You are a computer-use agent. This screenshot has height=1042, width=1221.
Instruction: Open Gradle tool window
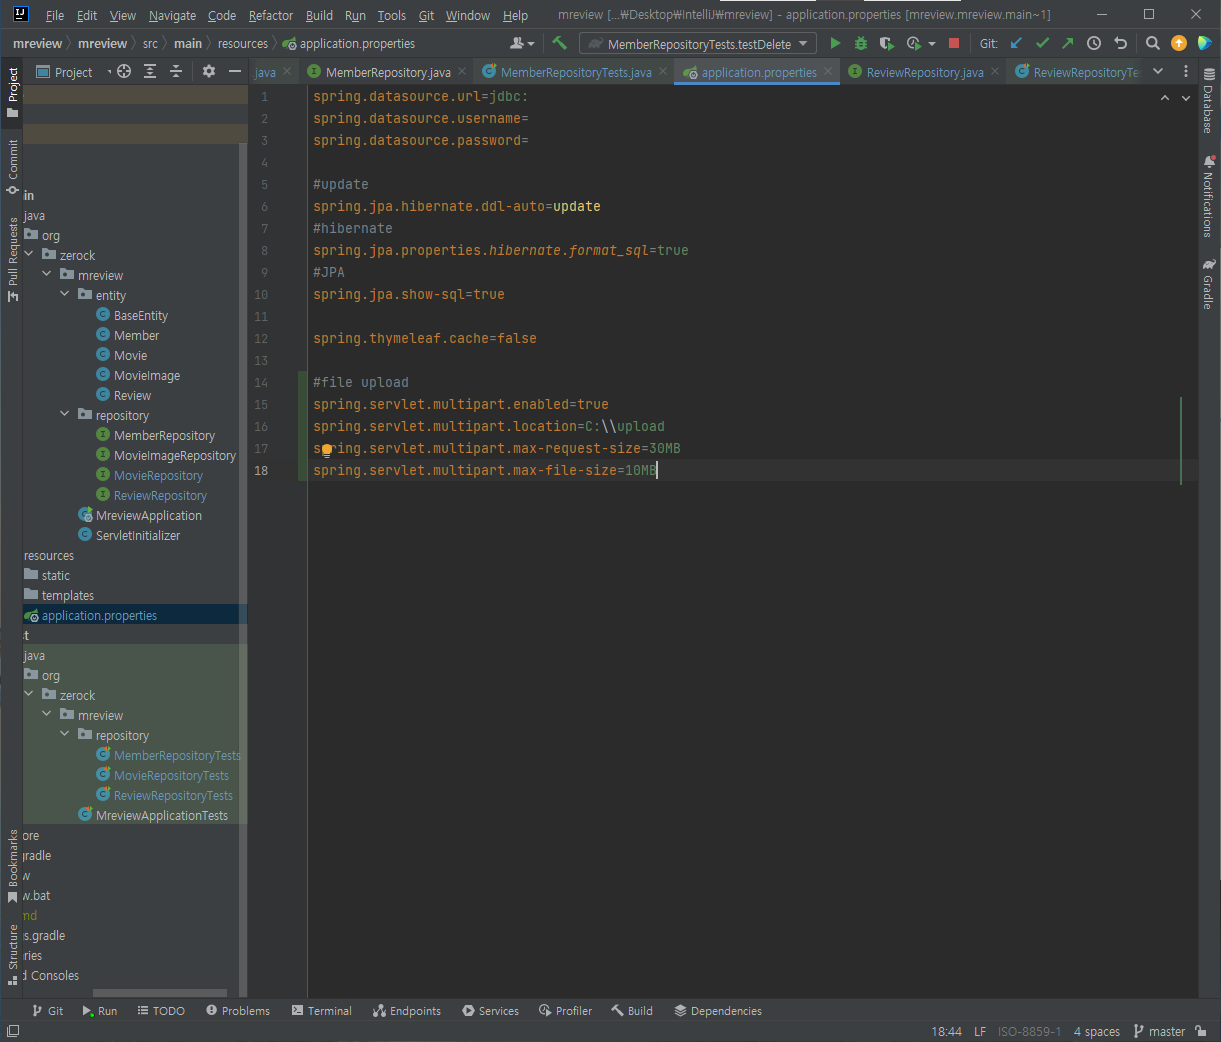(1209, 284)
